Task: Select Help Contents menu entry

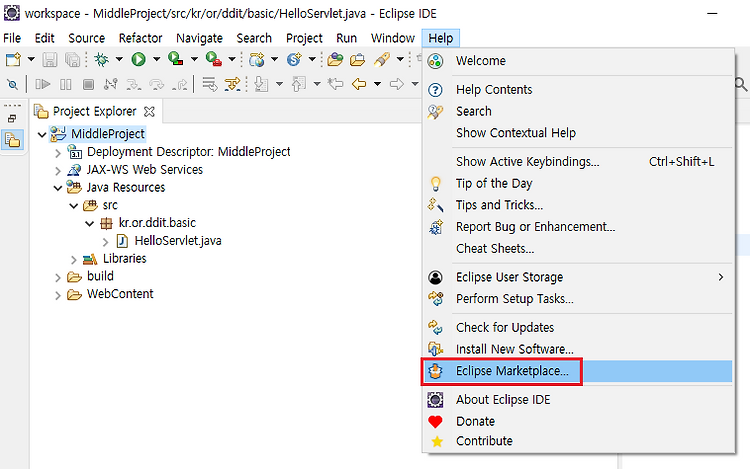Action: tap(579, 89)
